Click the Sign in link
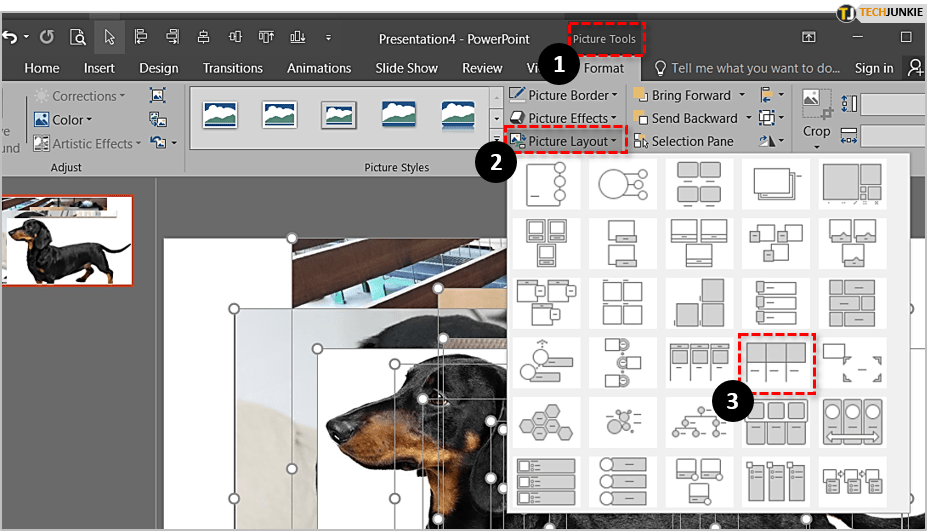931x531 pixels. click(874, 68)
